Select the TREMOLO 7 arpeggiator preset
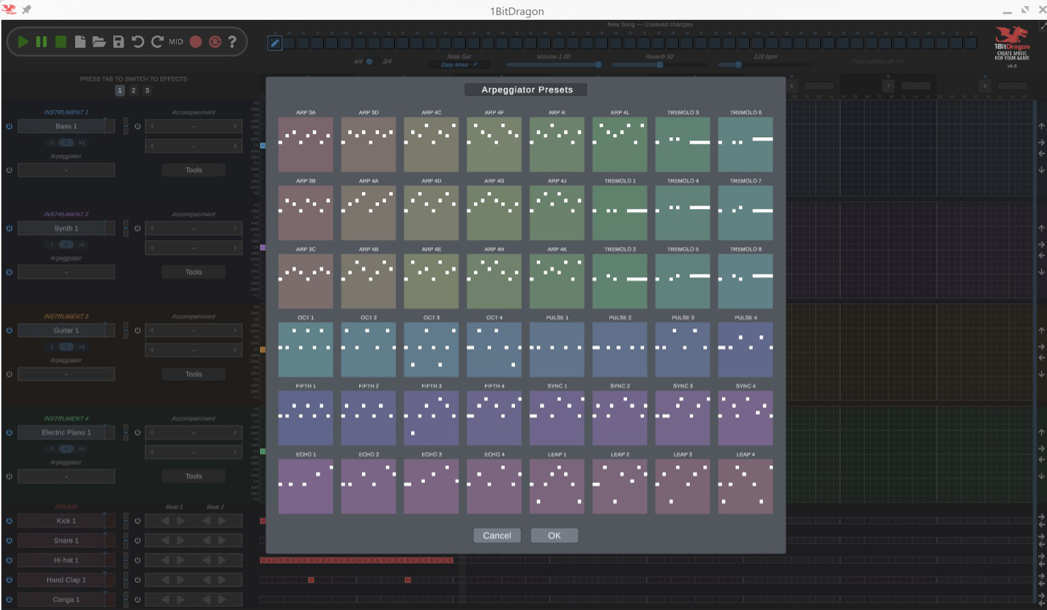The image size is (1047, 610). (x=745, y=212)
